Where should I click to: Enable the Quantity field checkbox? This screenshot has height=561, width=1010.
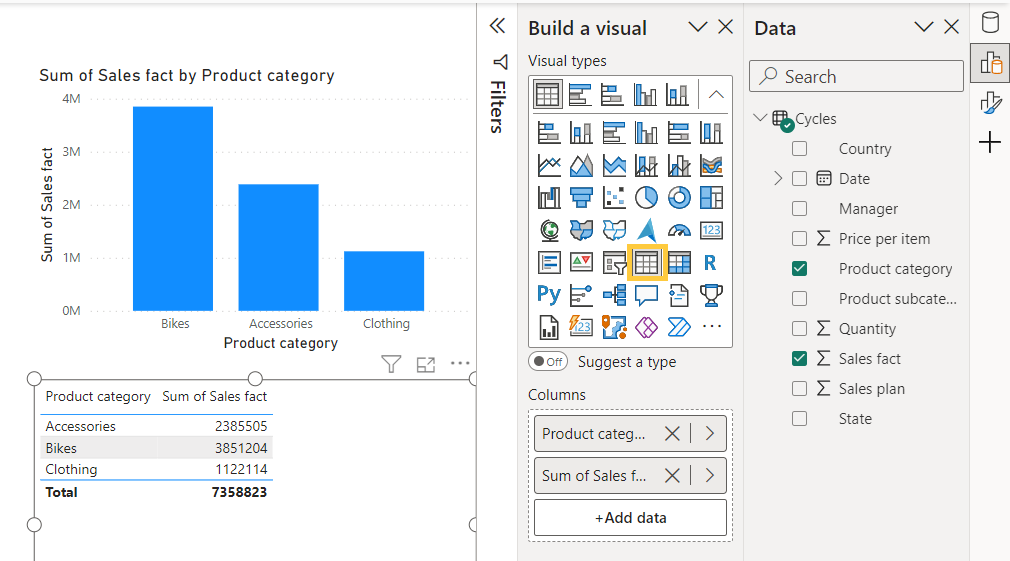pyautogui.click(x=799, y=329)
